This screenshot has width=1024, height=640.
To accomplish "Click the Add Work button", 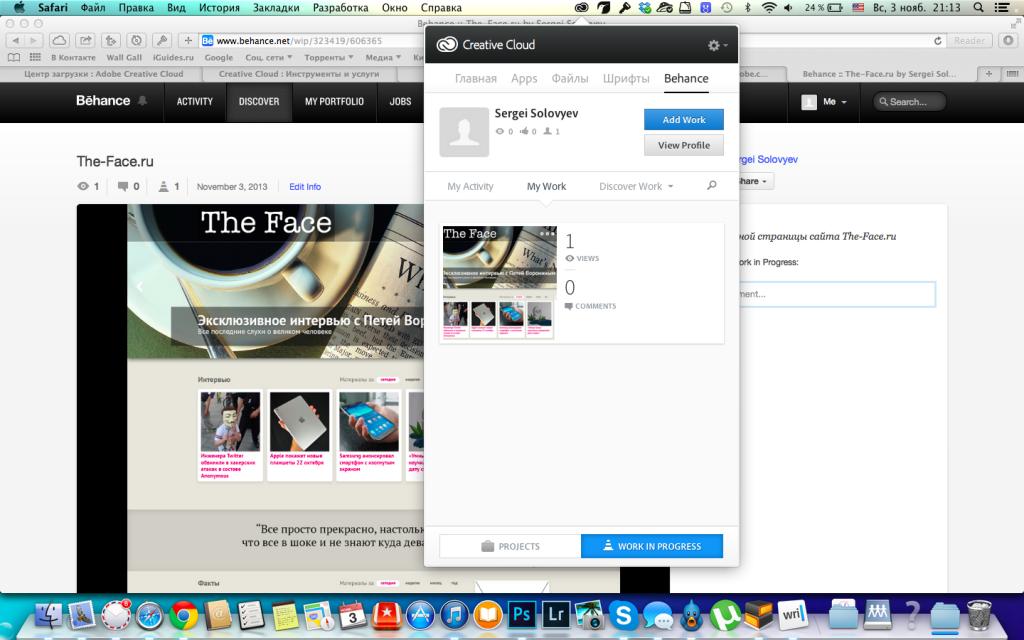I will click(x=684, y=120).
